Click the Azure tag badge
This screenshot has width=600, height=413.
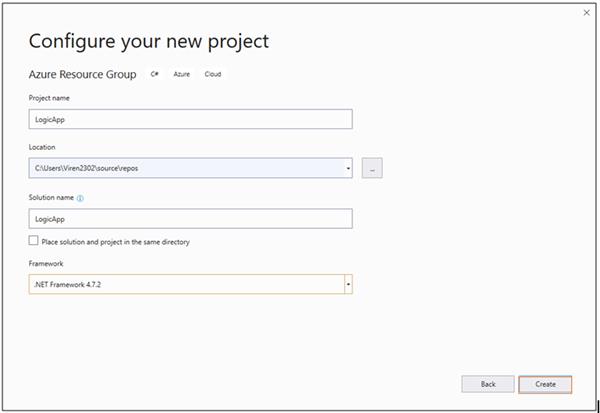coord(181,74)
